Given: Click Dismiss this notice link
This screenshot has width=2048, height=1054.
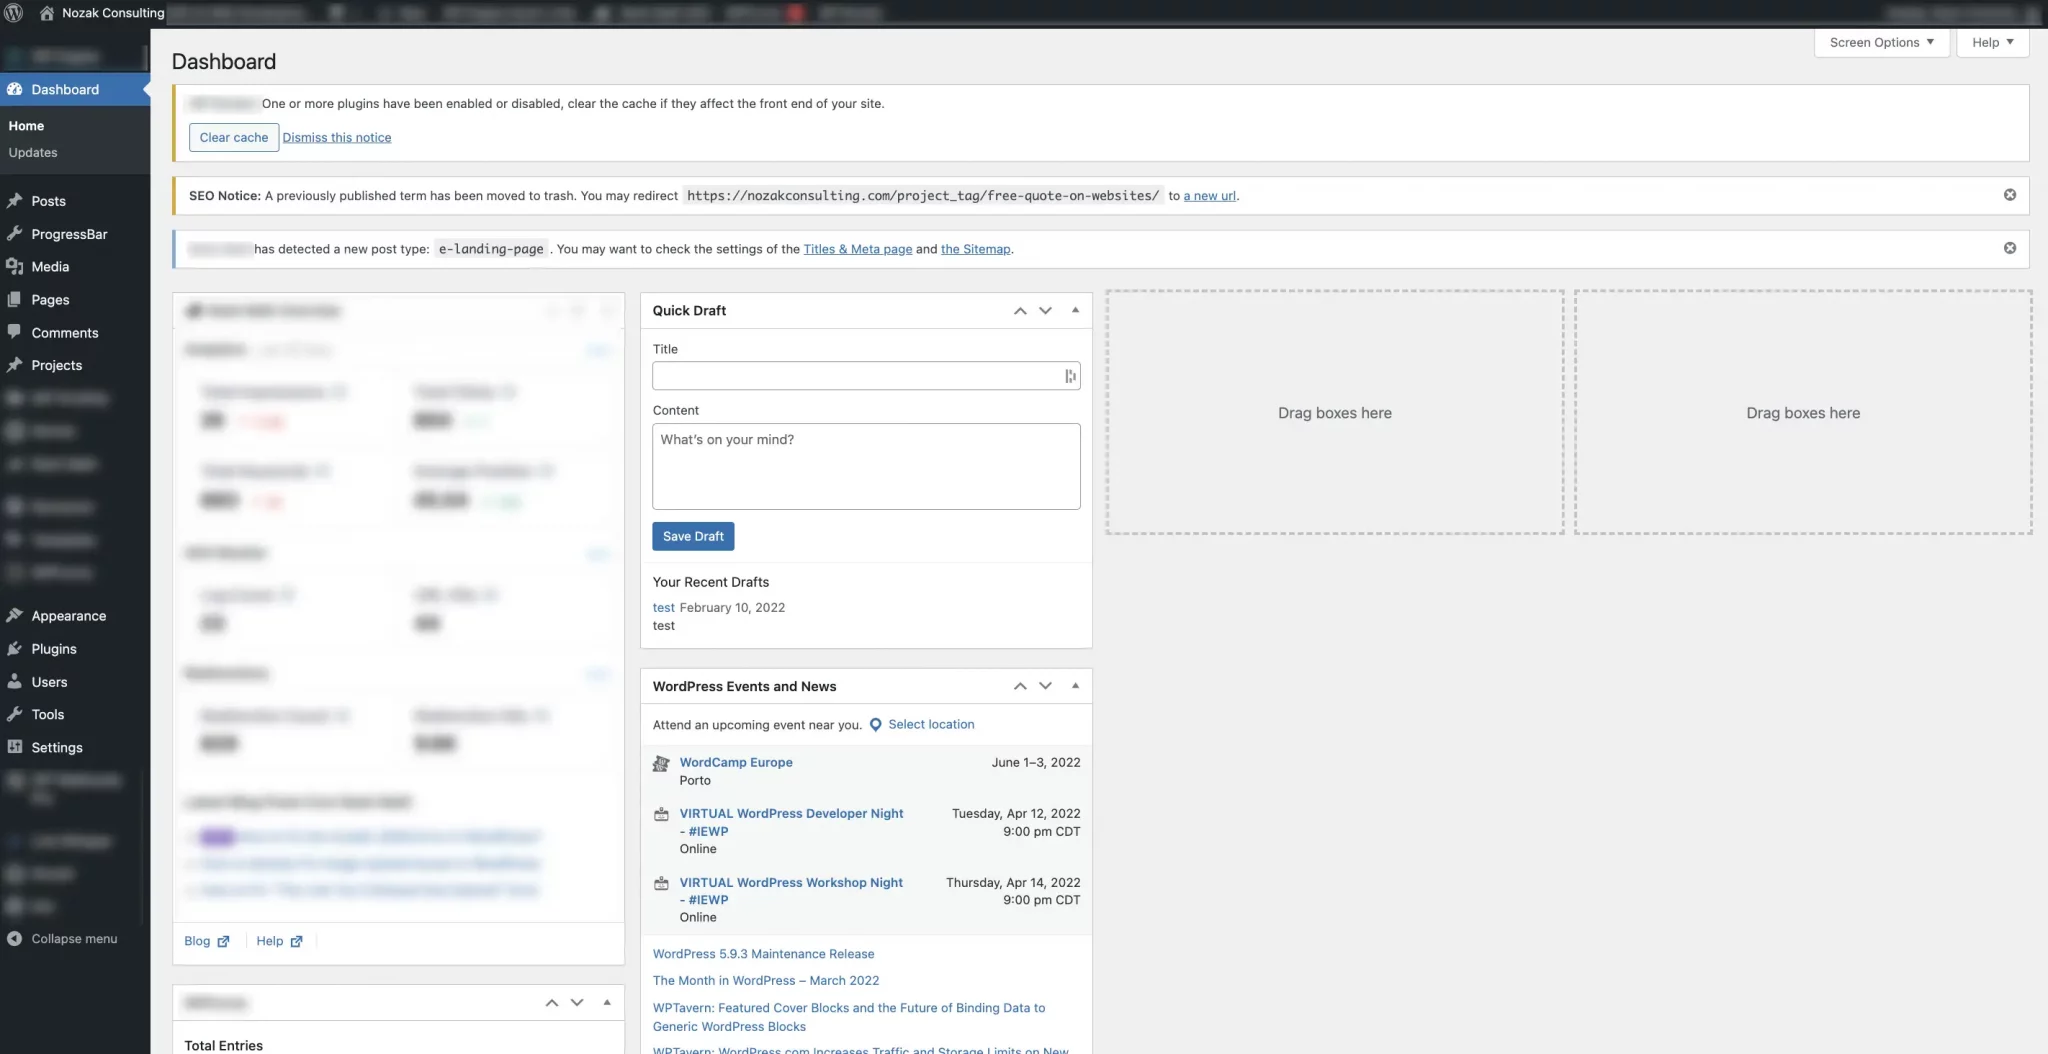Looking at the screenshot, I should [337, 138].
